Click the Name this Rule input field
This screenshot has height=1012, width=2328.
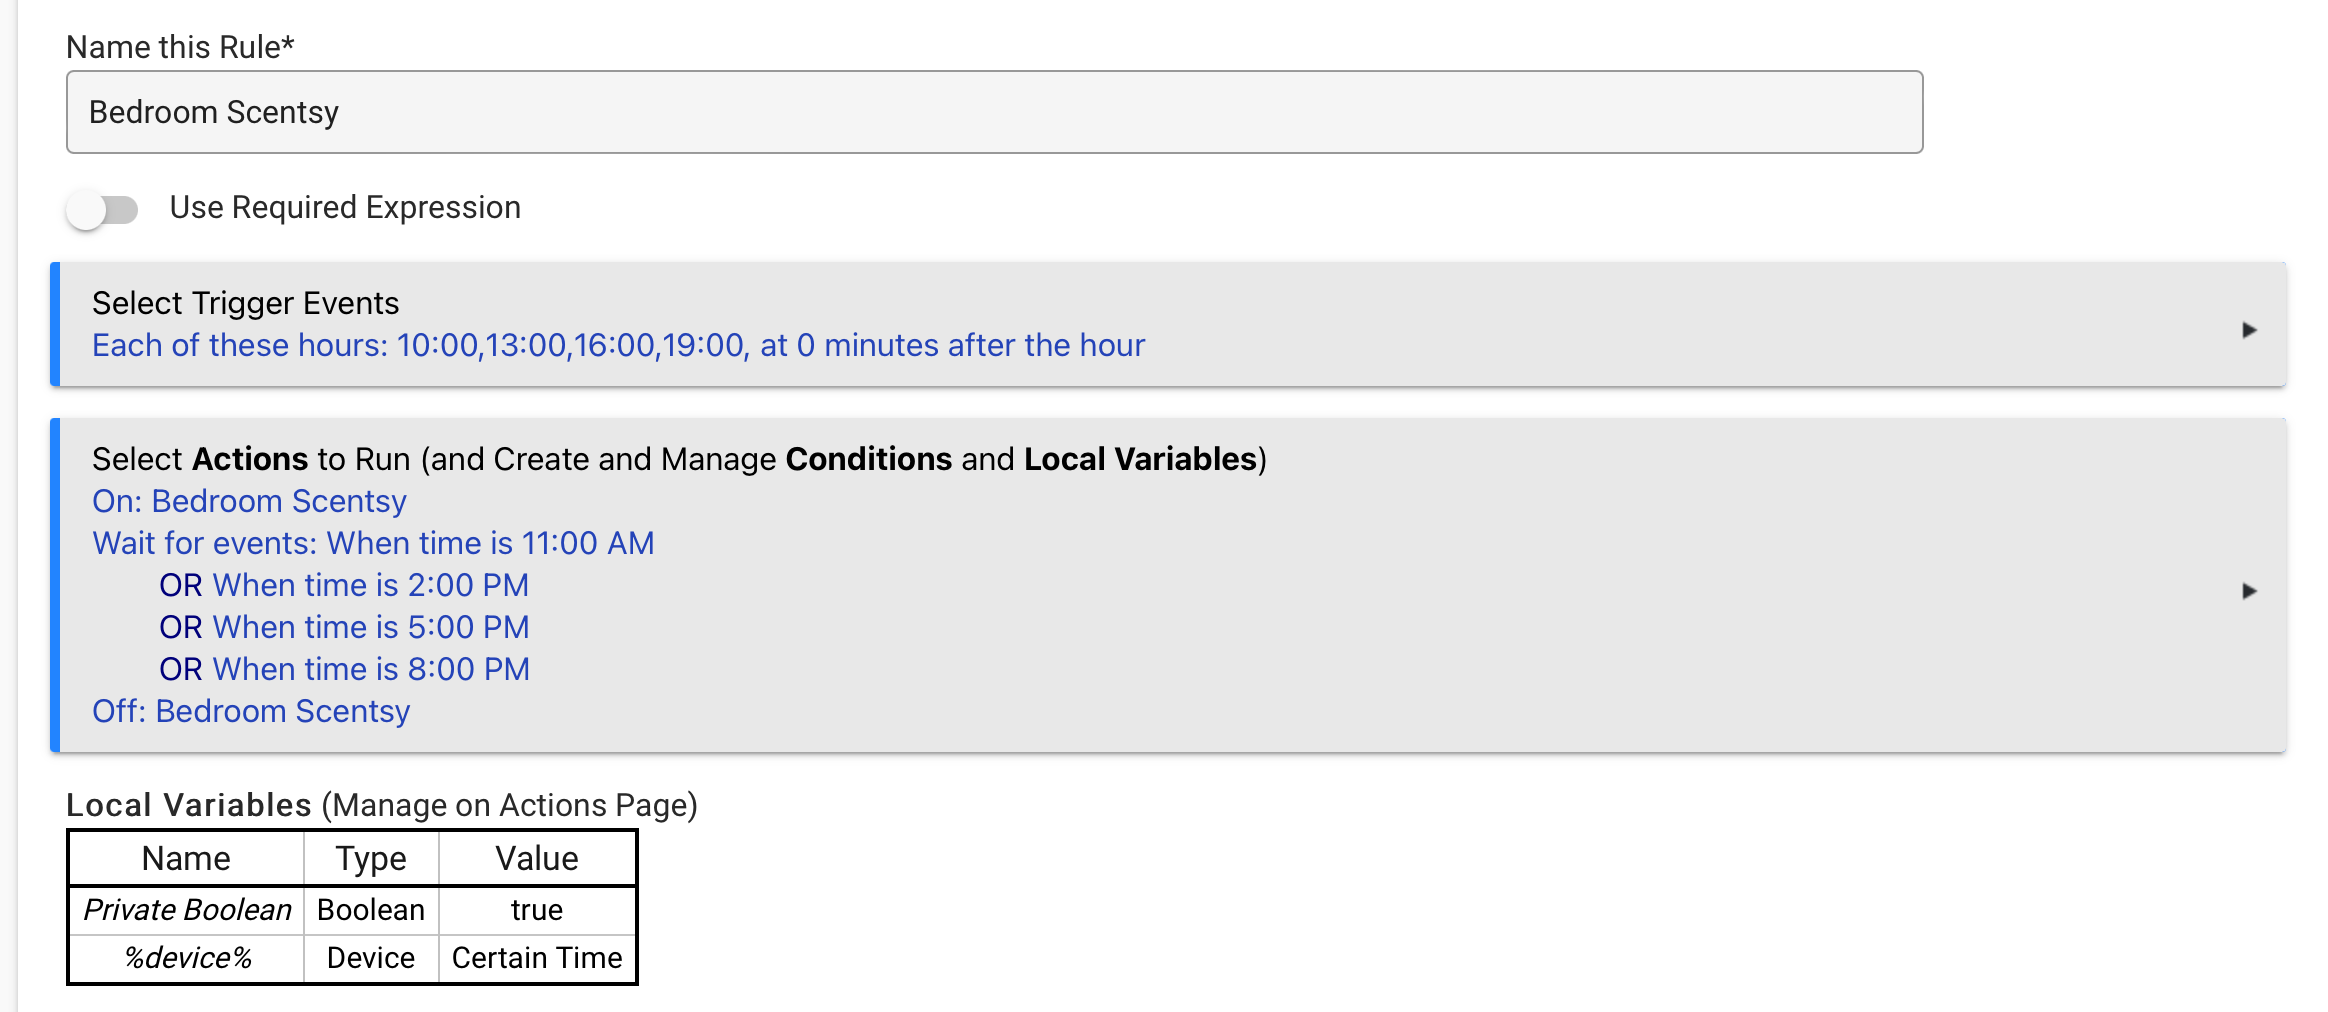(993, 112)
